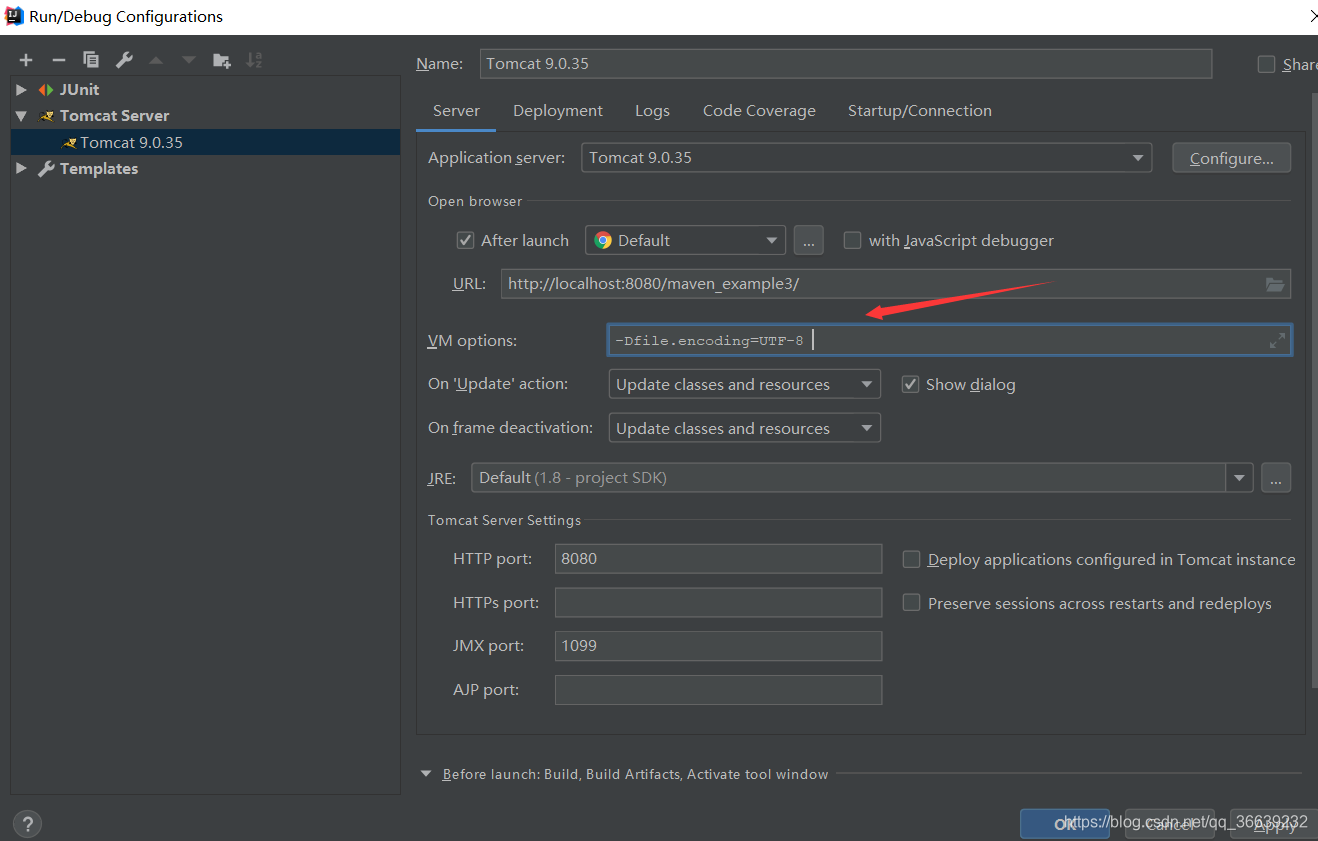Screen dimensions: 1318x841
Task: Browse URL with folder icon
Action: click(x=1274, y=284)
